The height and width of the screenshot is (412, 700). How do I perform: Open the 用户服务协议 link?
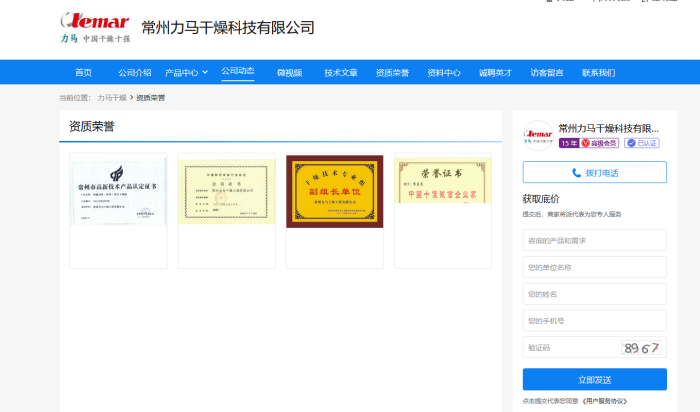coord(605,401)
